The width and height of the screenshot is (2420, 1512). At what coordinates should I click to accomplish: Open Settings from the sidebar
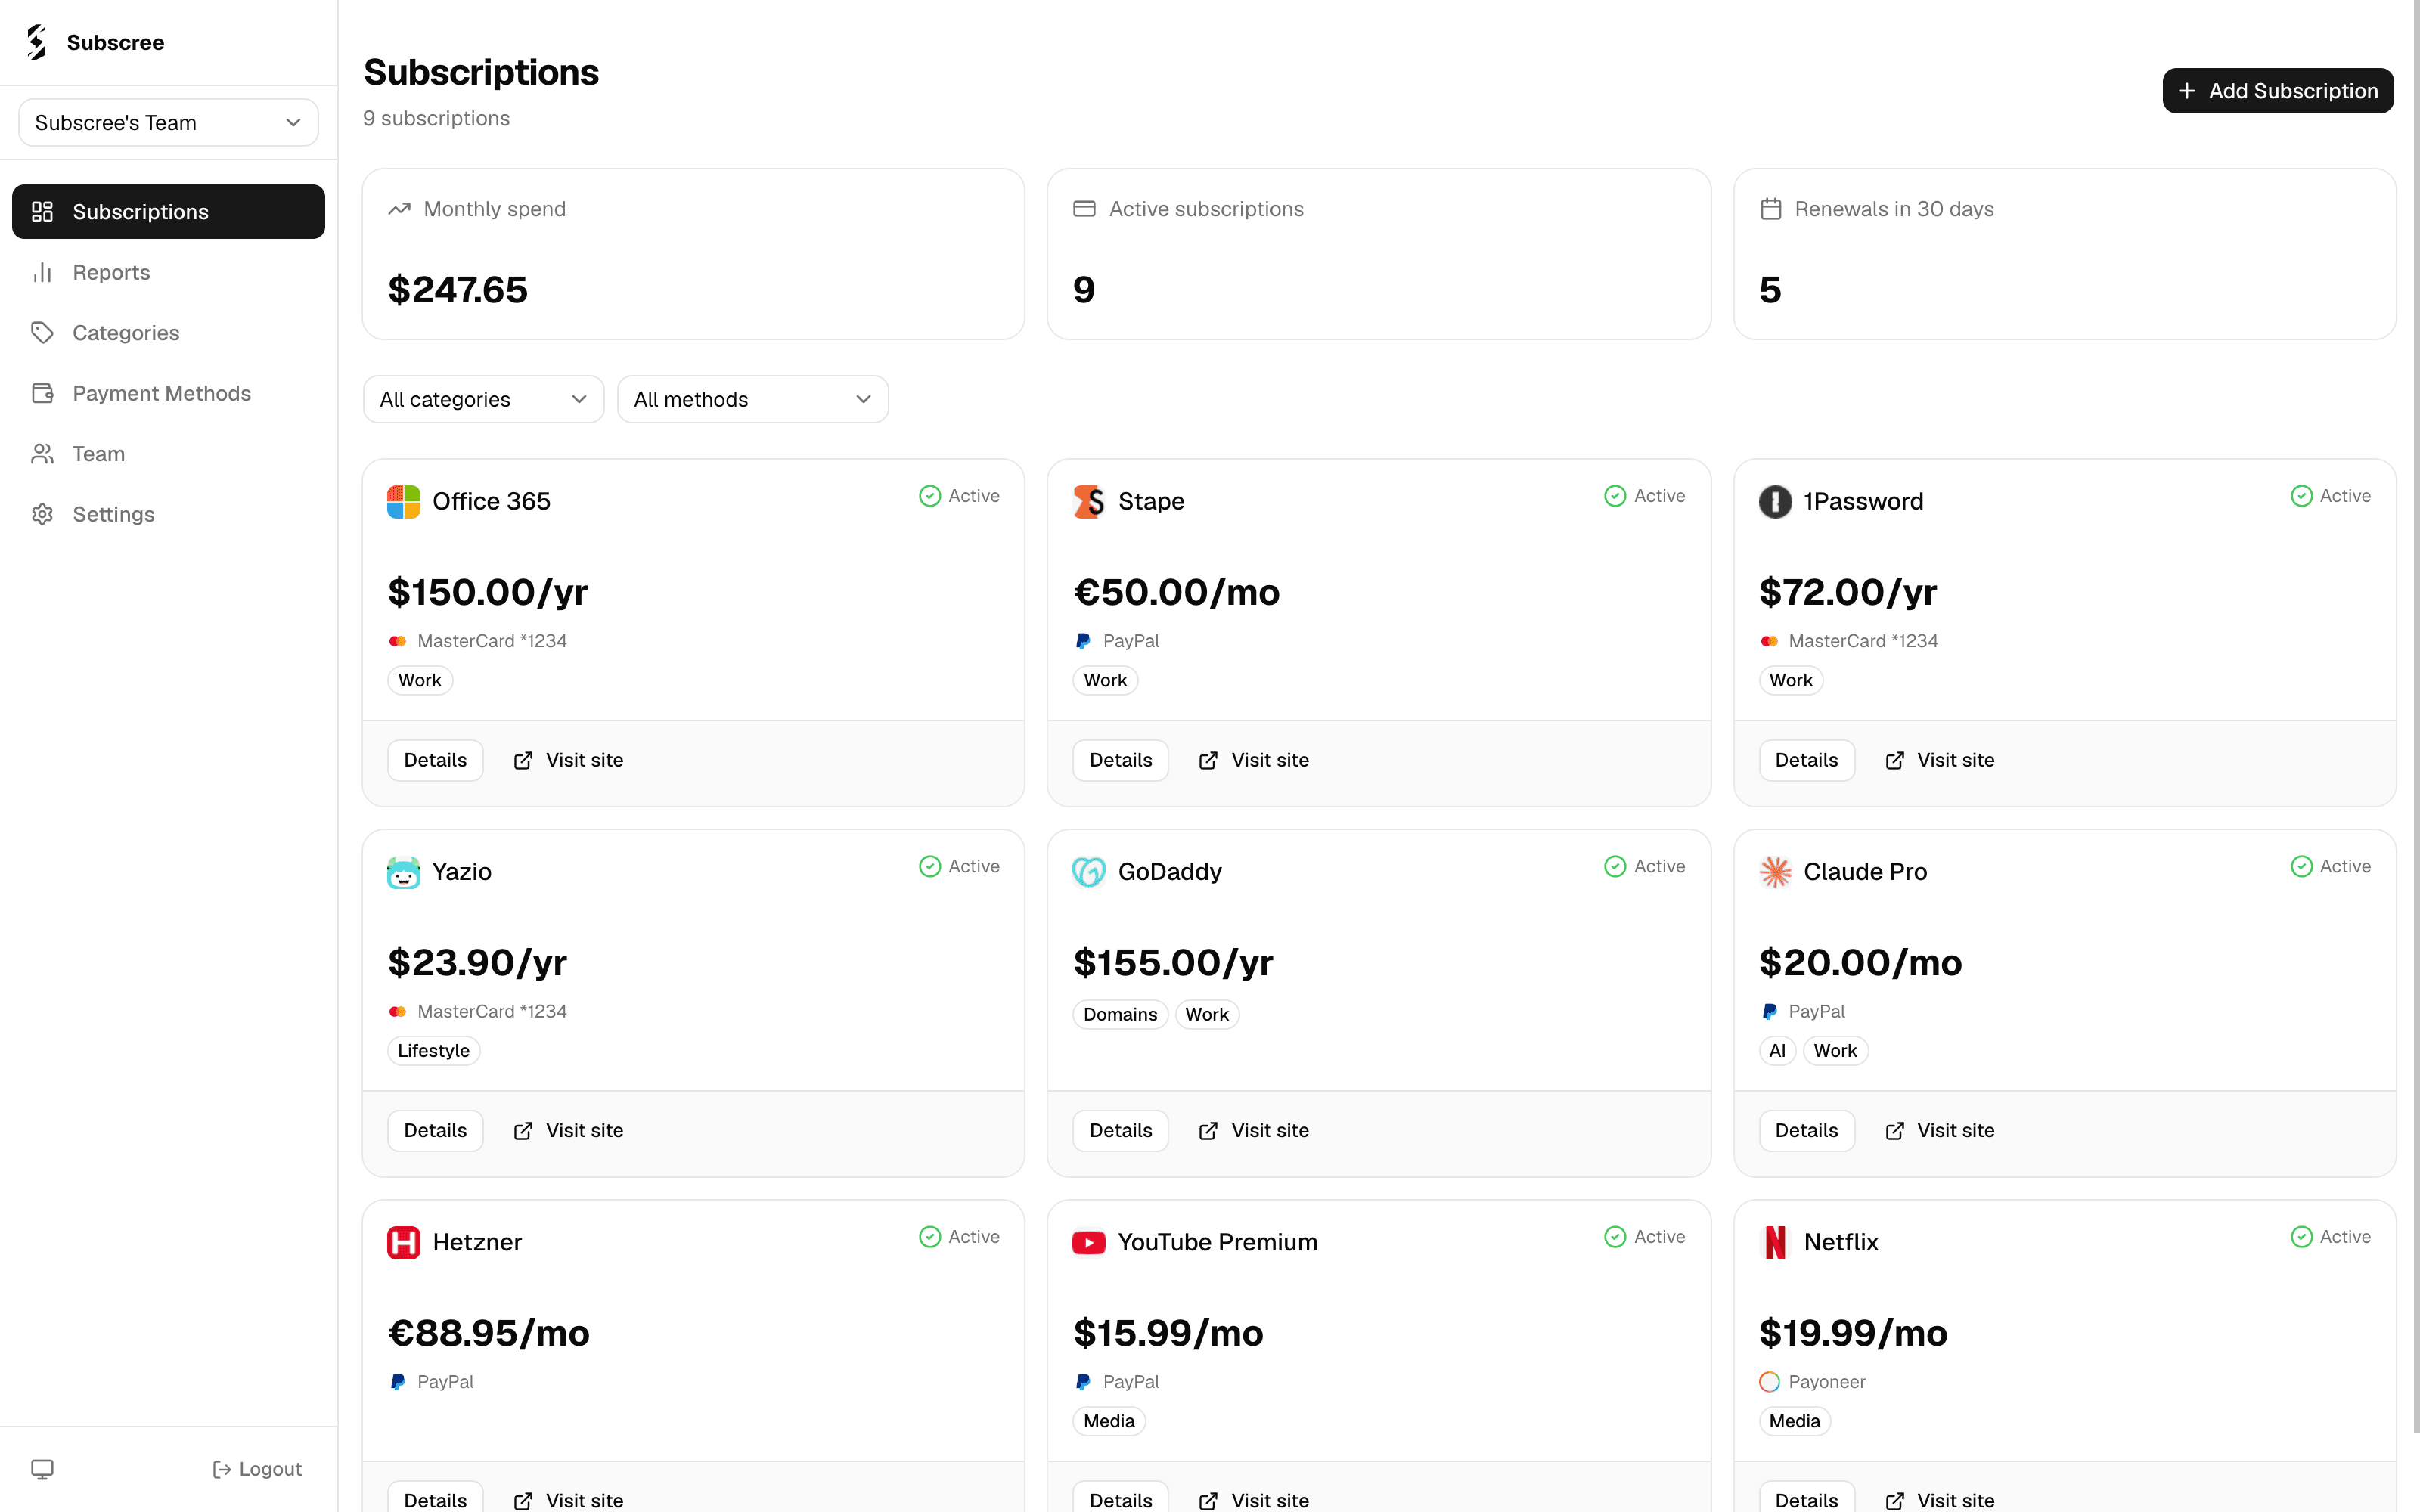tap(168, 514)
